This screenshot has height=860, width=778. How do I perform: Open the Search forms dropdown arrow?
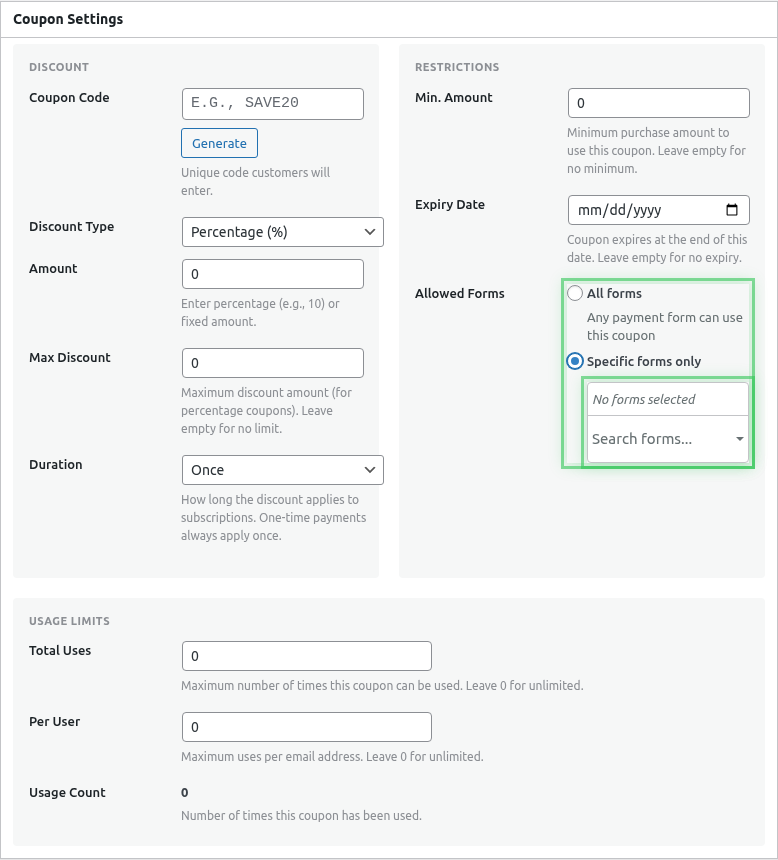point(739,439)
